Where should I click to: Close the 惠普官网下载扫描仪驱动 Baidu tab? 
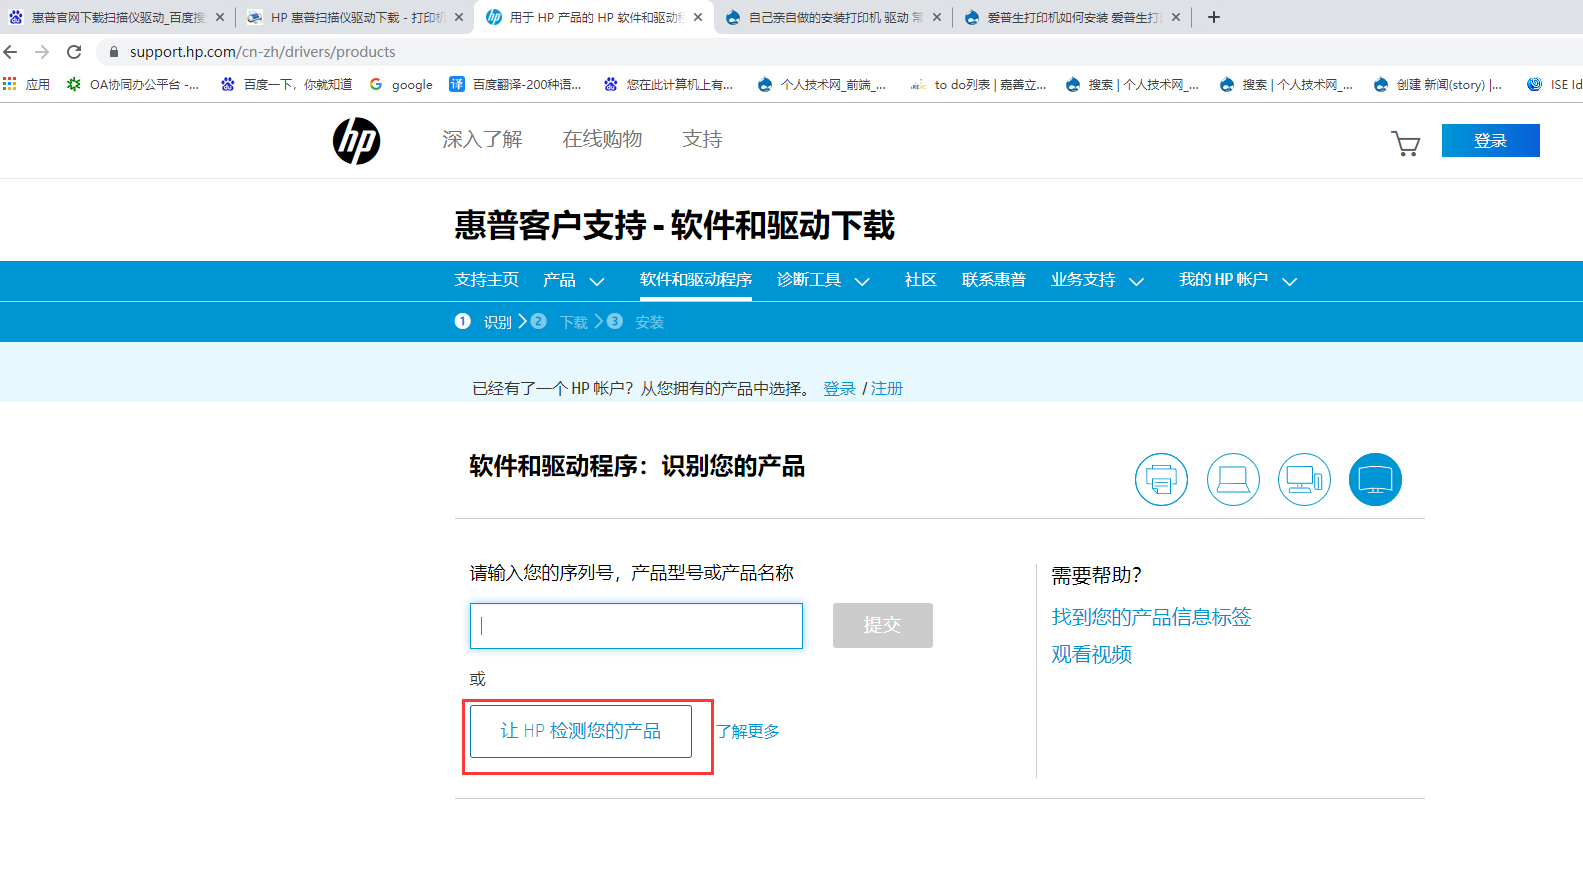(x=220, y=17)
